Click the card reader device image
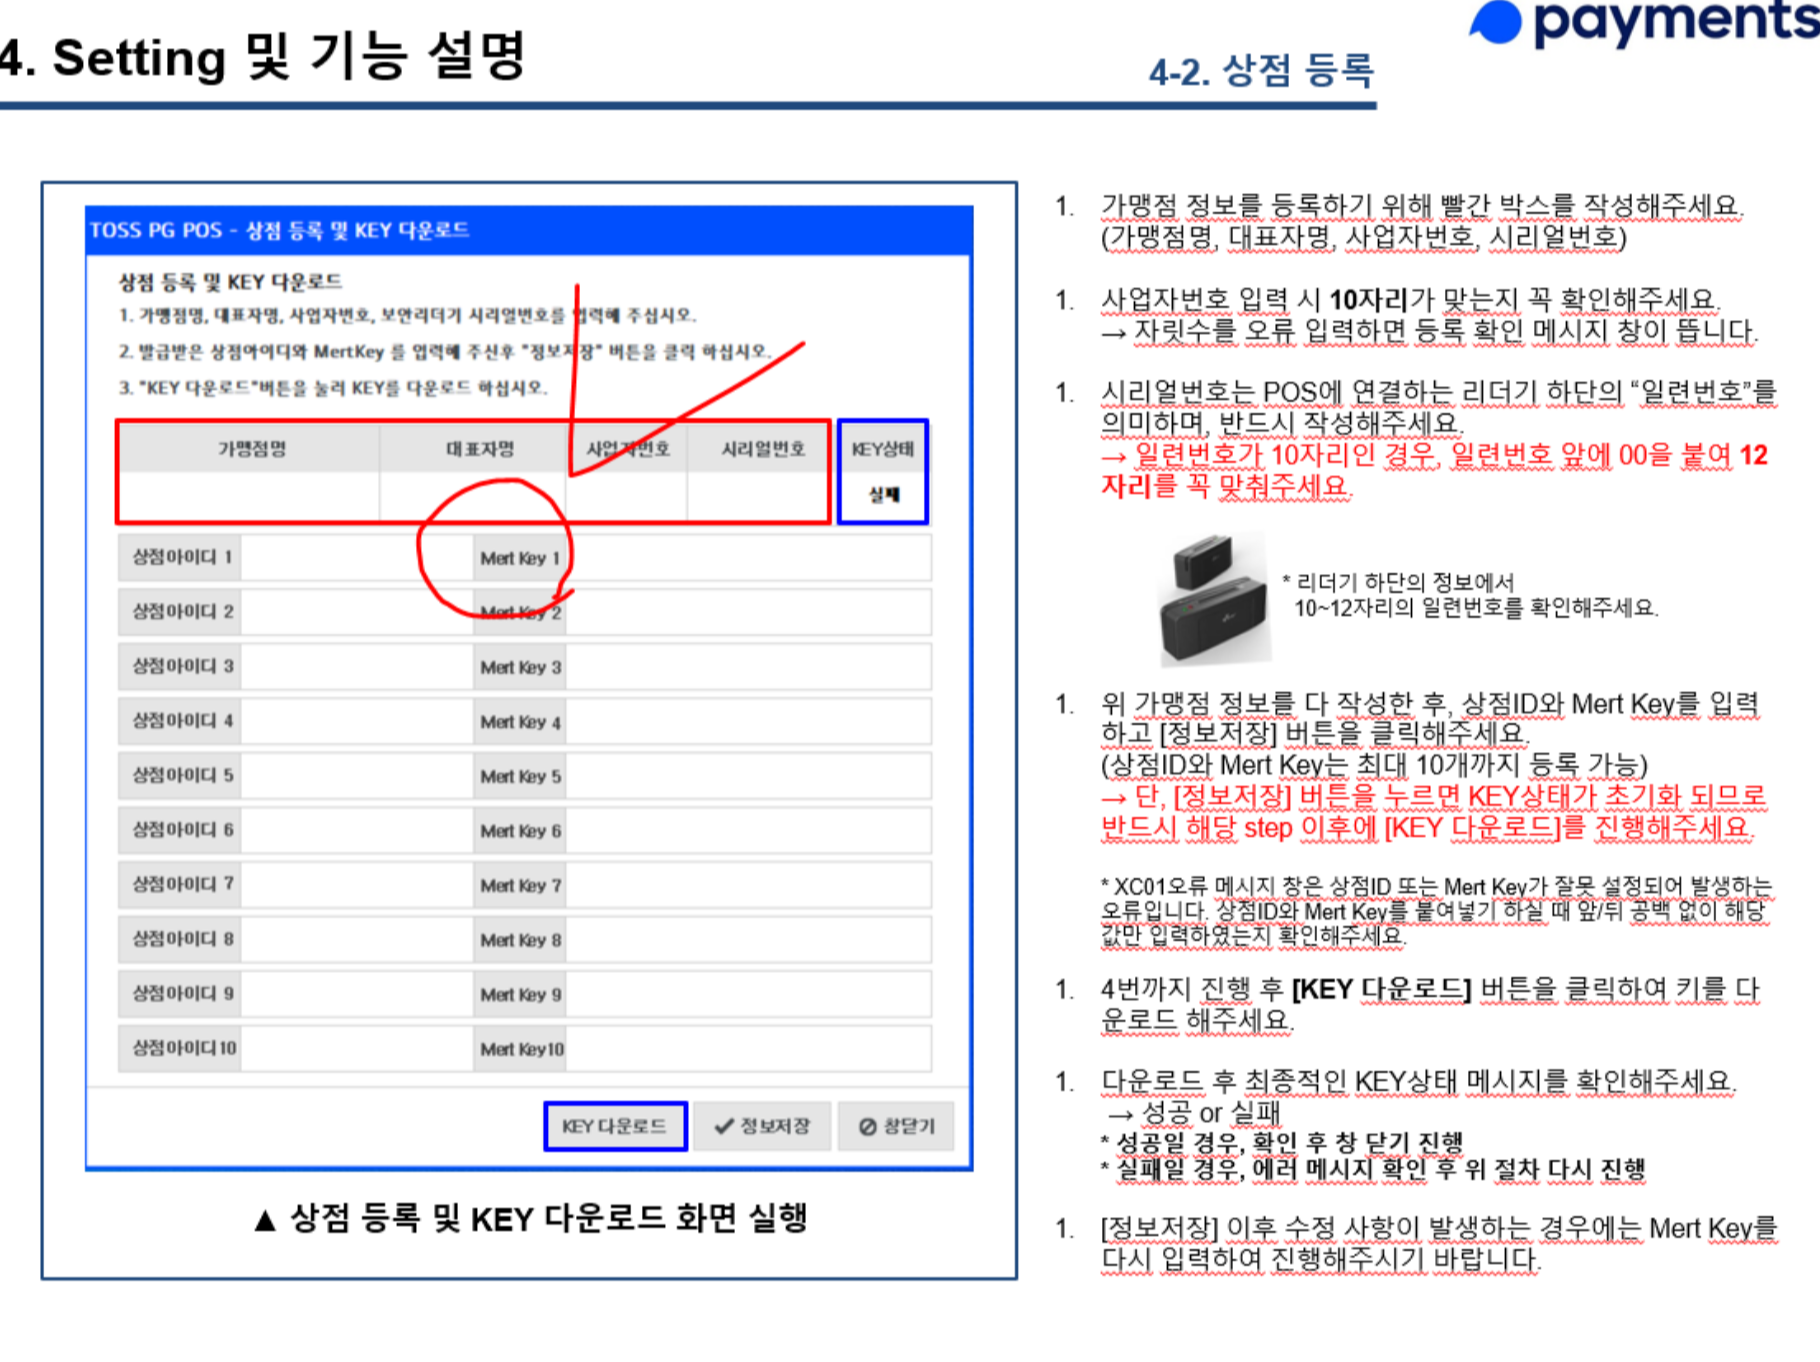Screen dimensions: 1820x1362 coord(1213,600)
